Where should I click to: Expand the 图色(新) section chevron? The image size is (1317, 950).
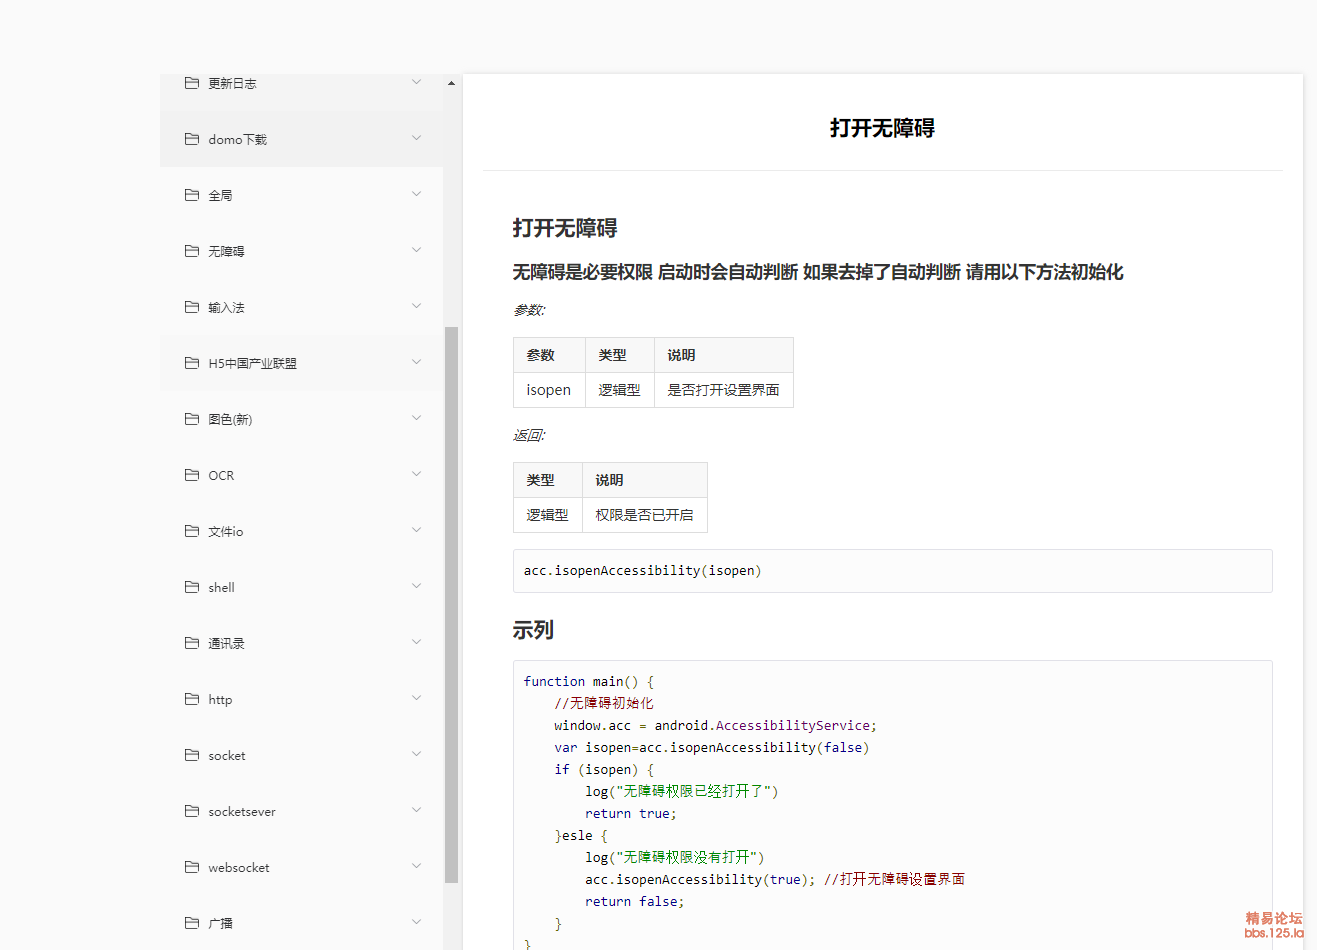point(416,418)
